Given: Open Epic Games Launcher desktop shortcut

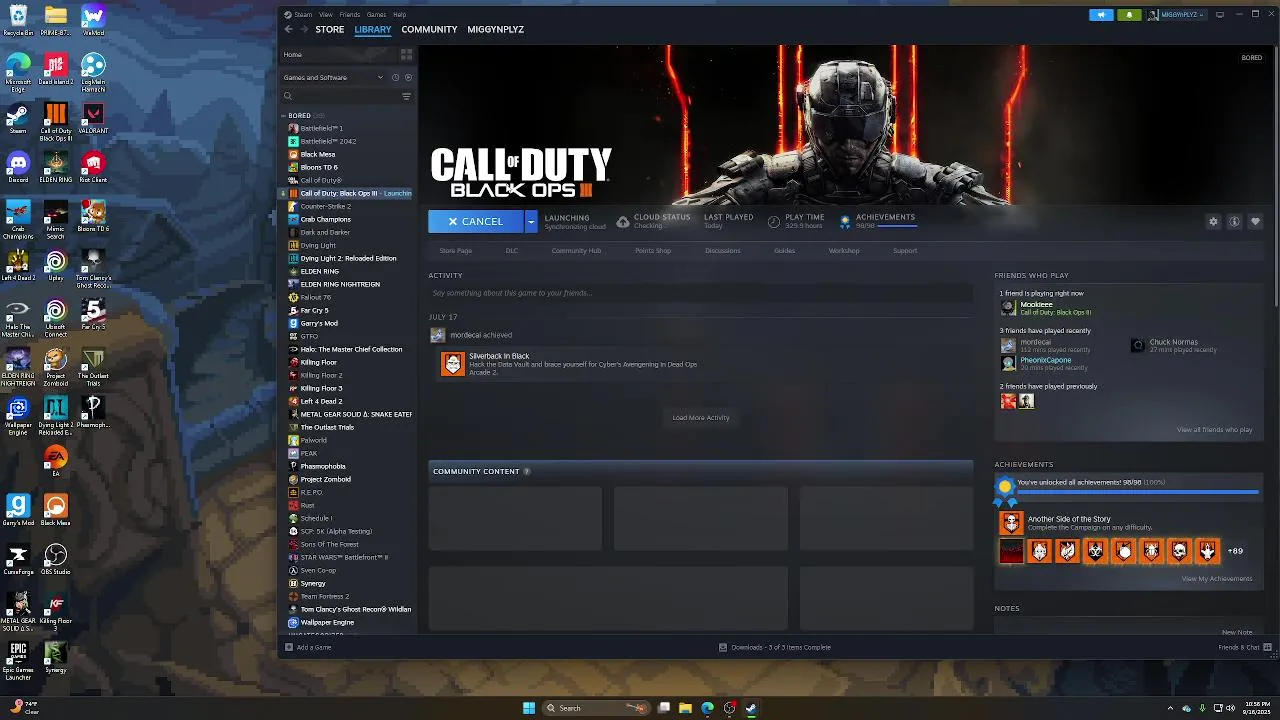Looking at the screenshot, I should 18,661.
